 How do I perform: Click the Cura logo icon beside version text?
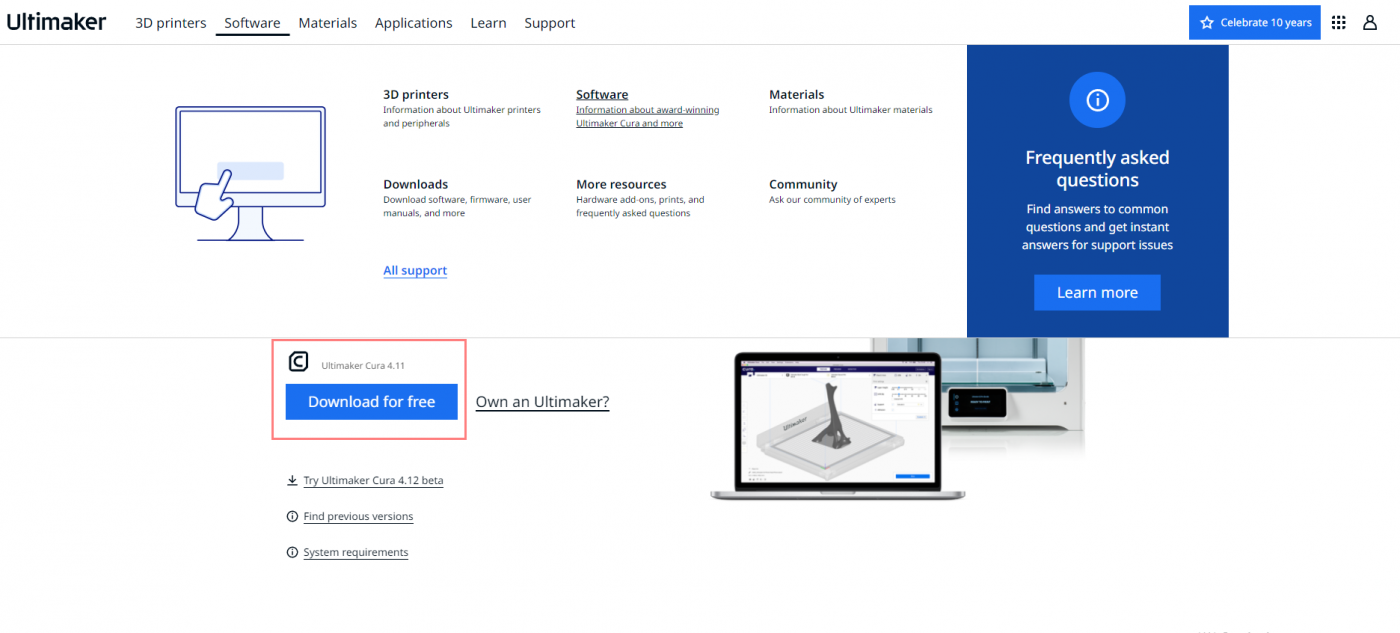pyautogui.click(x=298, y=362)
